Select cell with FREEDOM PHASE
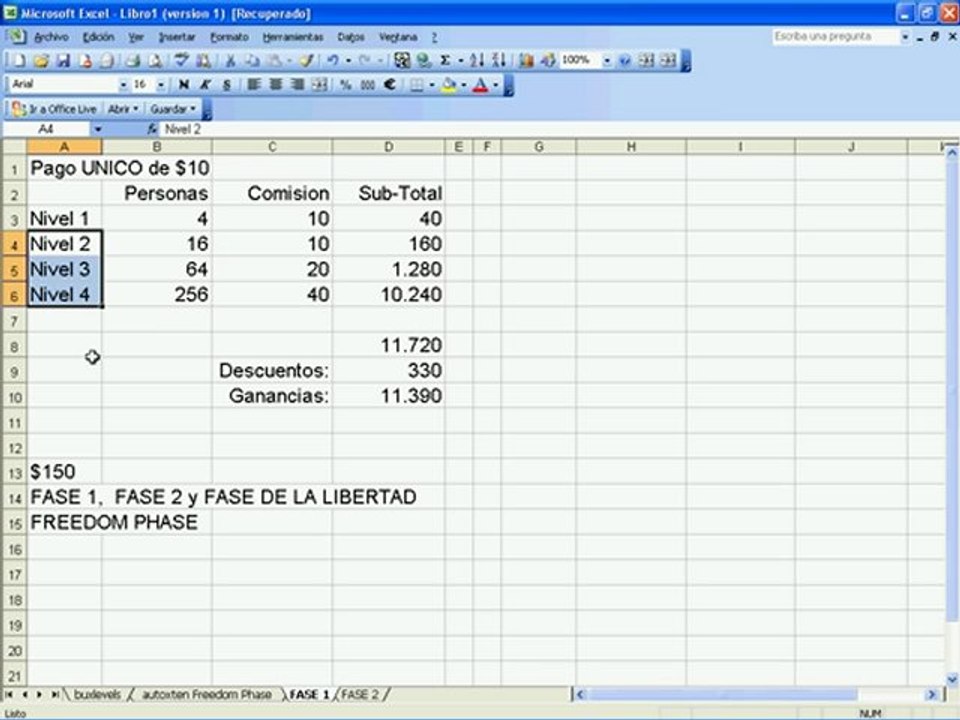The image size is (960, 720). click(64, 523)
